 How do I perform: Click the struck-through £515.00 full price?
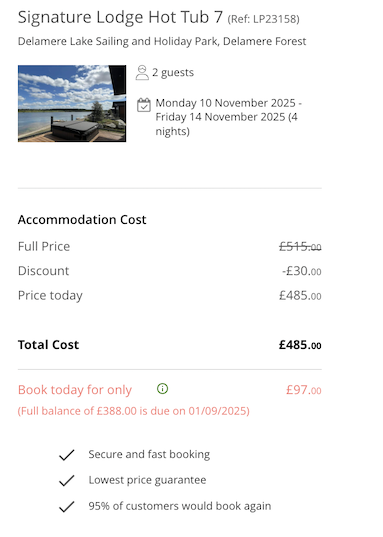pyautogui.click(x=300, y=247)
